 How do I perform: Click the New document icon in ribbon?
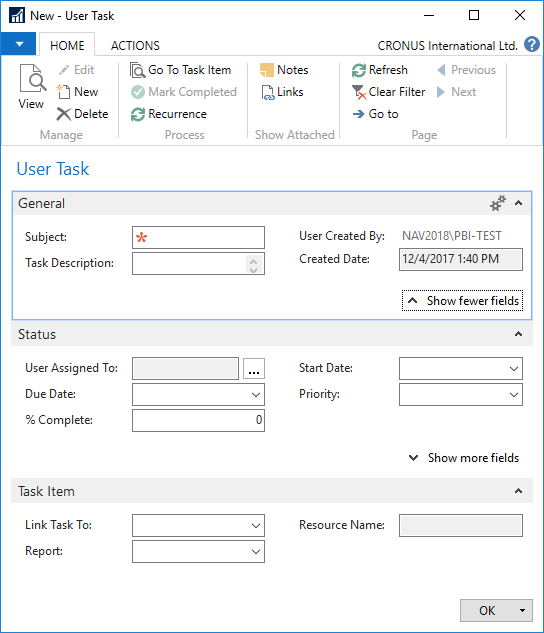[64, 92]
